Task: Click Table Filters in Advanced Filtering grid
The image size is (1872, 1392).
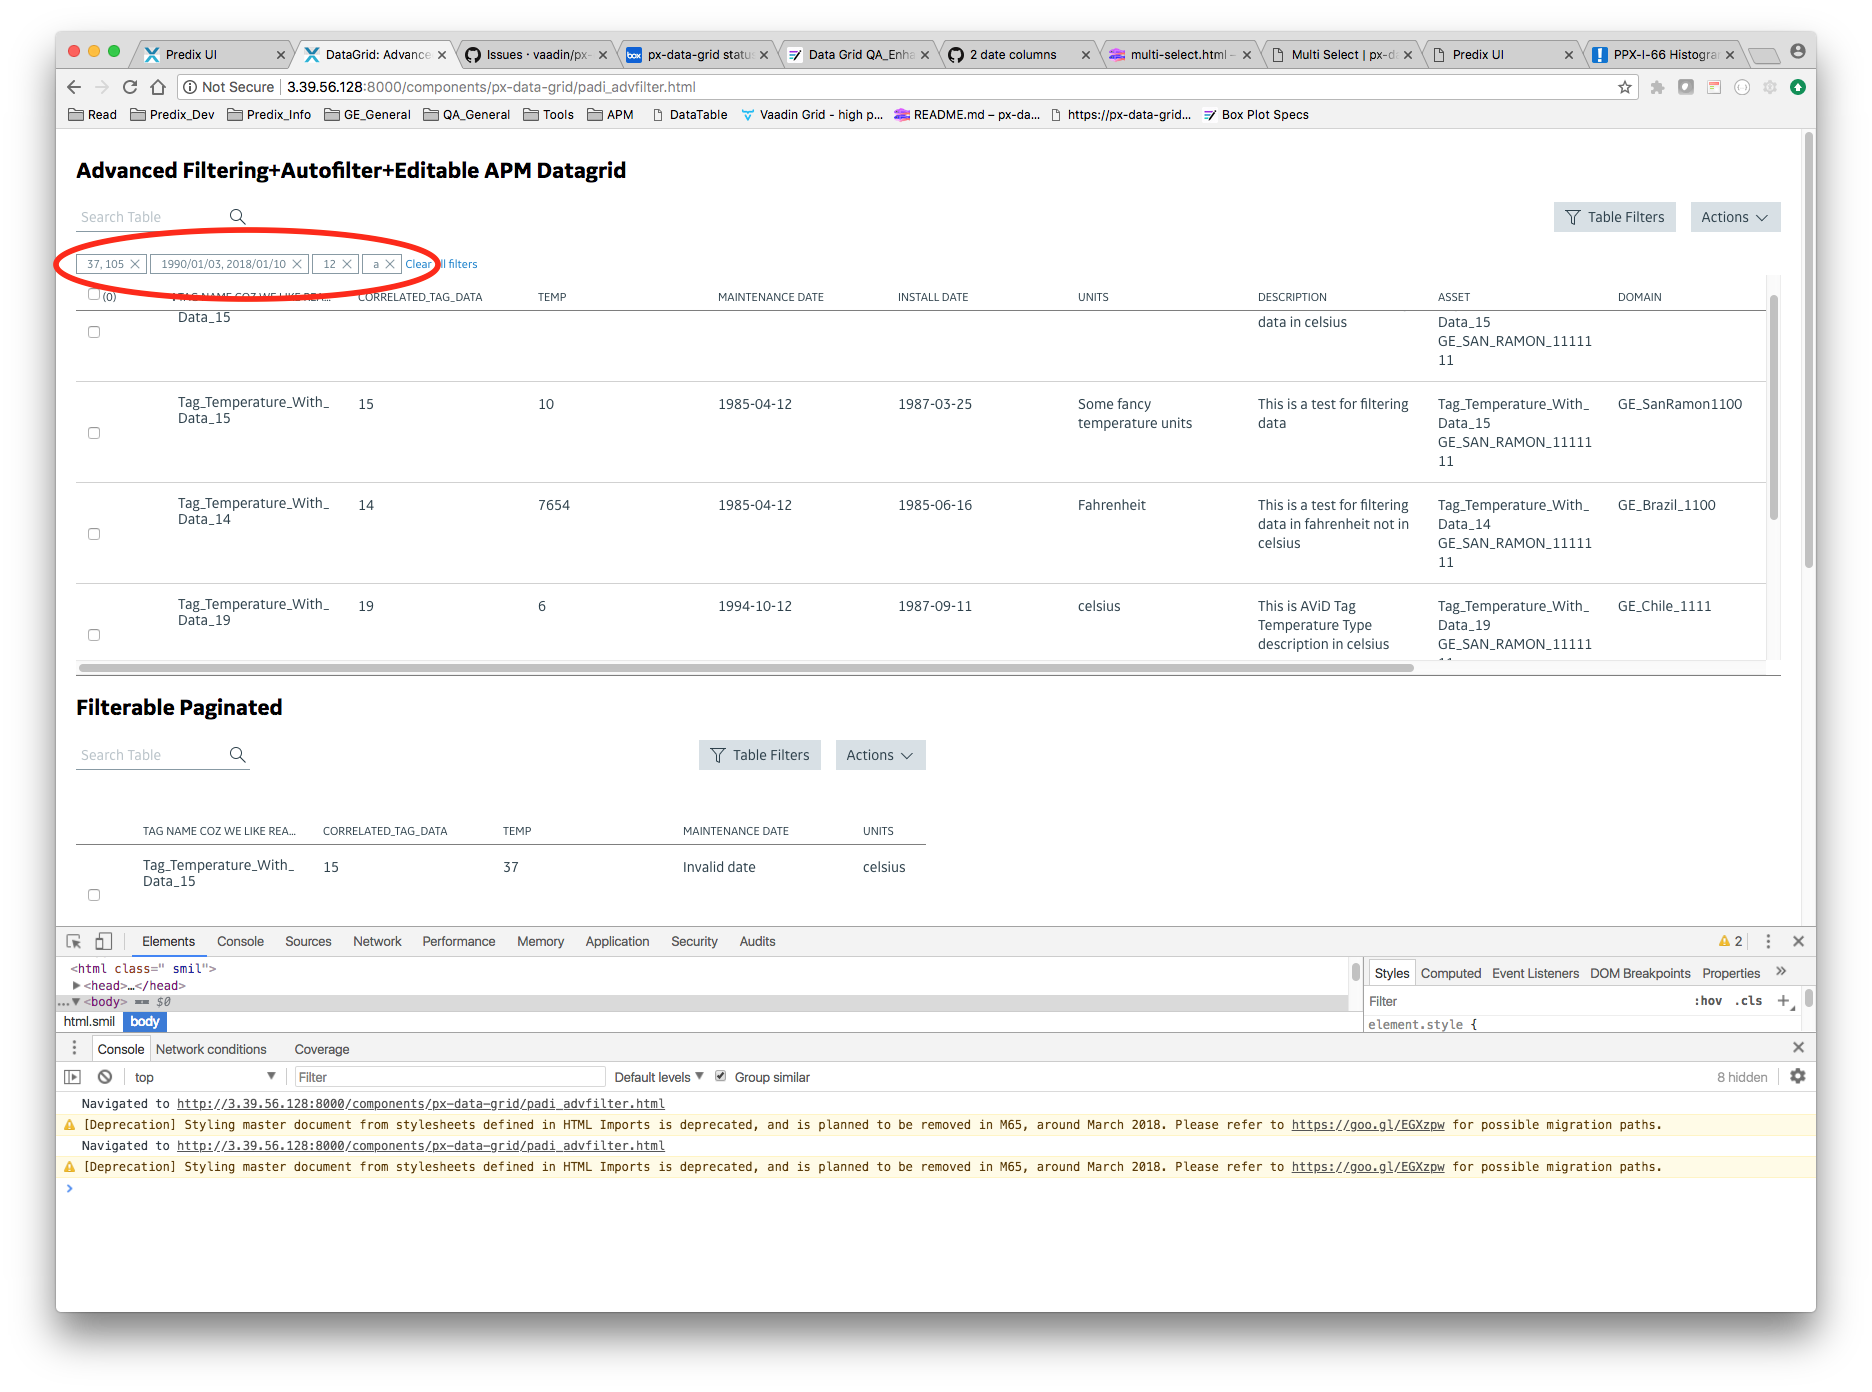Action: (x=1615, y=217)
